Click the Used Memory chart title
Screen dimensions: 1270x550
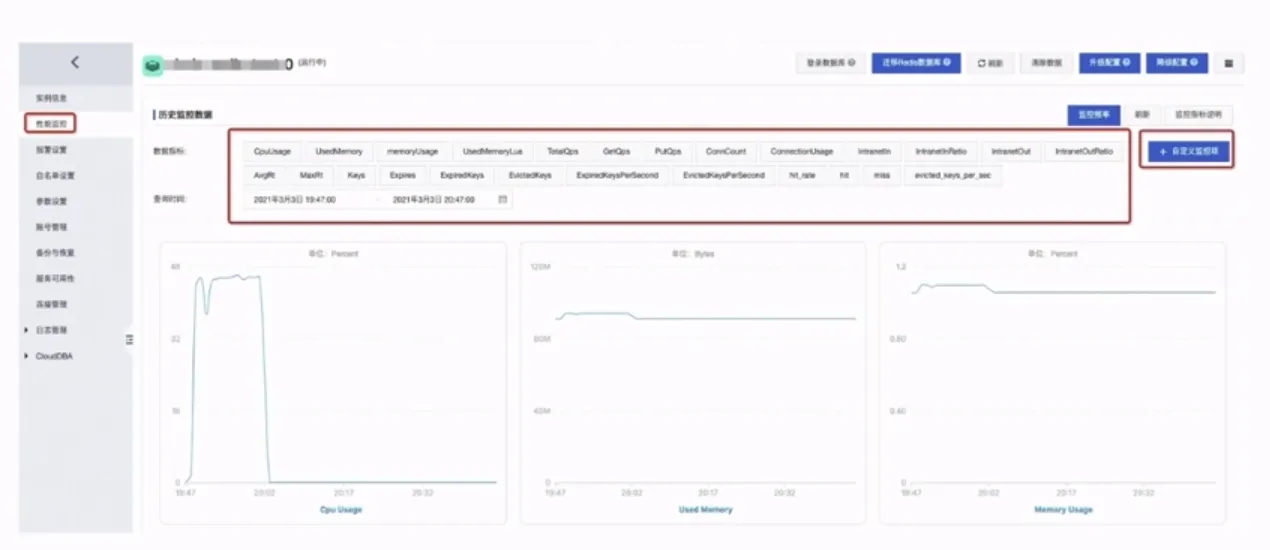click(x=705, y=509)
